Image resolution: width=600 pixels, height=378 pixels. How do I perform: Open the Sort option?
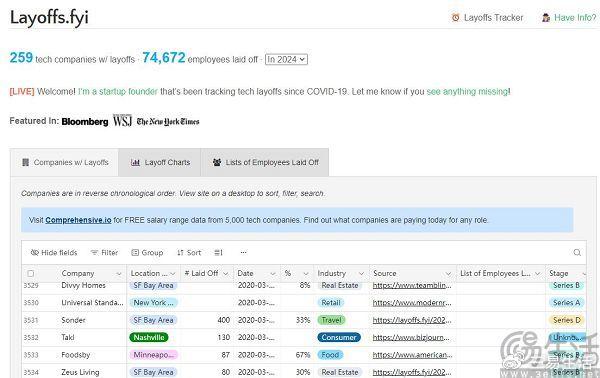189,253
